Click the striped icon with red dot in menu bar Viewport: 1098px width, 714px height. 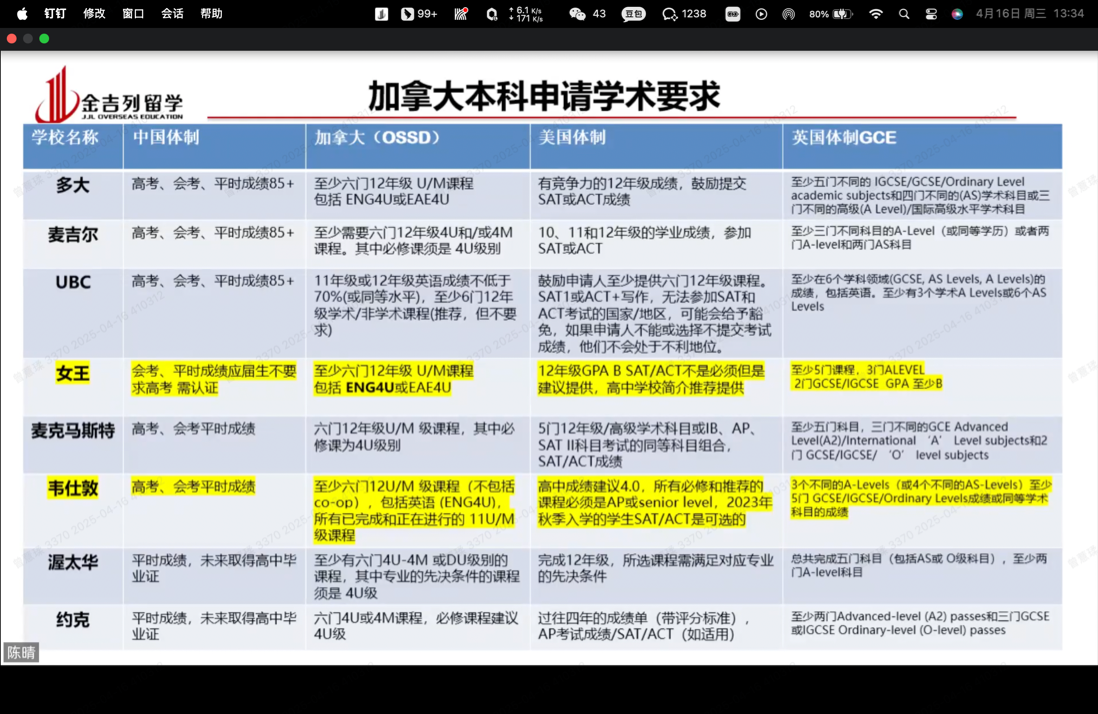tap(461, 13)
